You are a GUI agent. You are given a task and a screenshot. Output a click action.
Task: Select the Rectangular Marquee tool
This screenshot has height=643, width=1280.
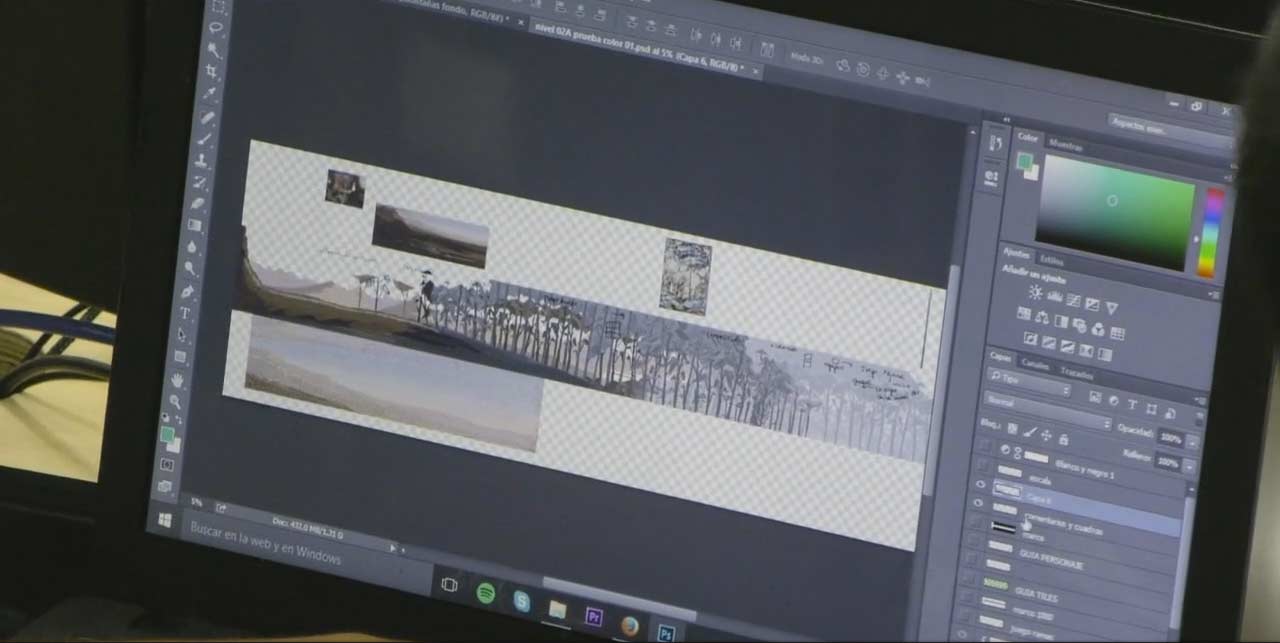click(217, 6)
